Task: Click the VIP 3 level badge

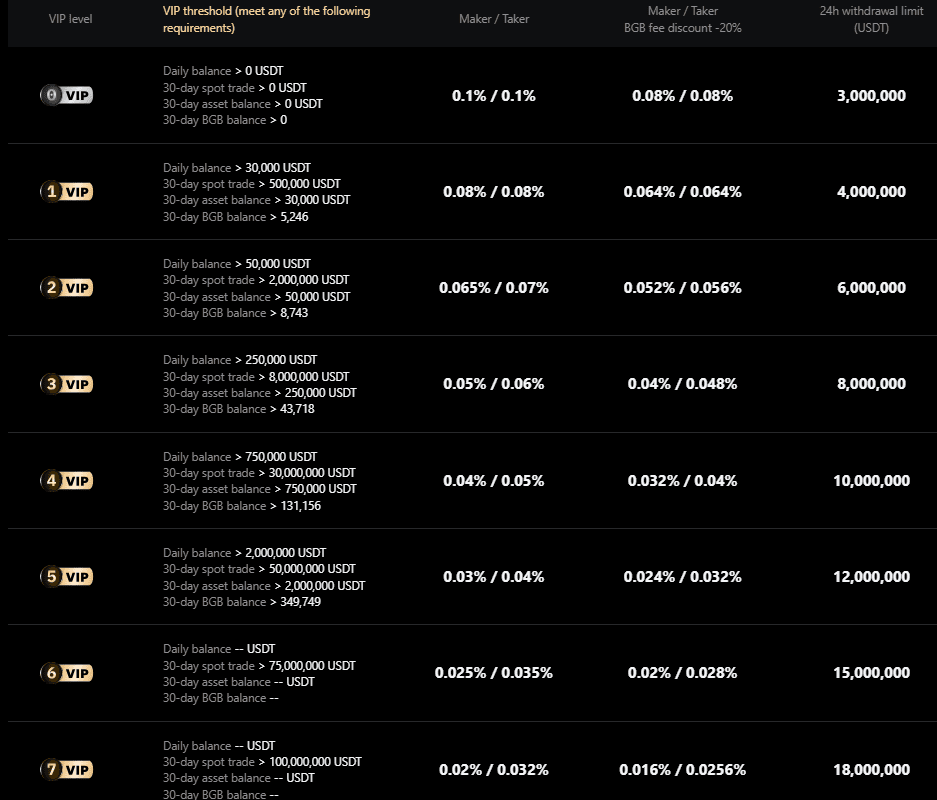Action: [67, 384]
